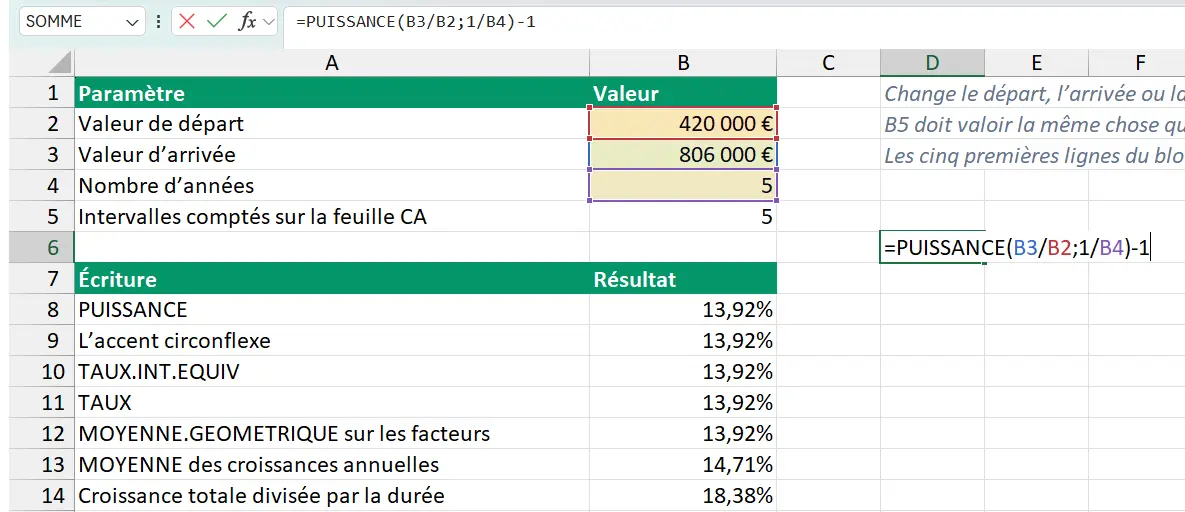The image size is (1185, 512).
Task: Expand the function list arrow beside fx
Action: (x=269, y=21)
